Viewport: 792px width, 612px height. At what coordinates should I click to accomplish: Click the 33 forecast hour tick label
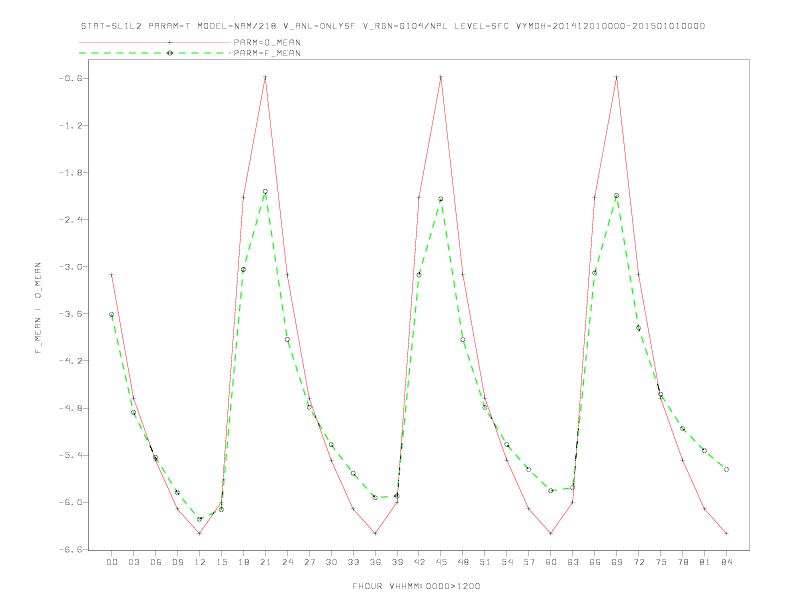click(x=353, y=562)
